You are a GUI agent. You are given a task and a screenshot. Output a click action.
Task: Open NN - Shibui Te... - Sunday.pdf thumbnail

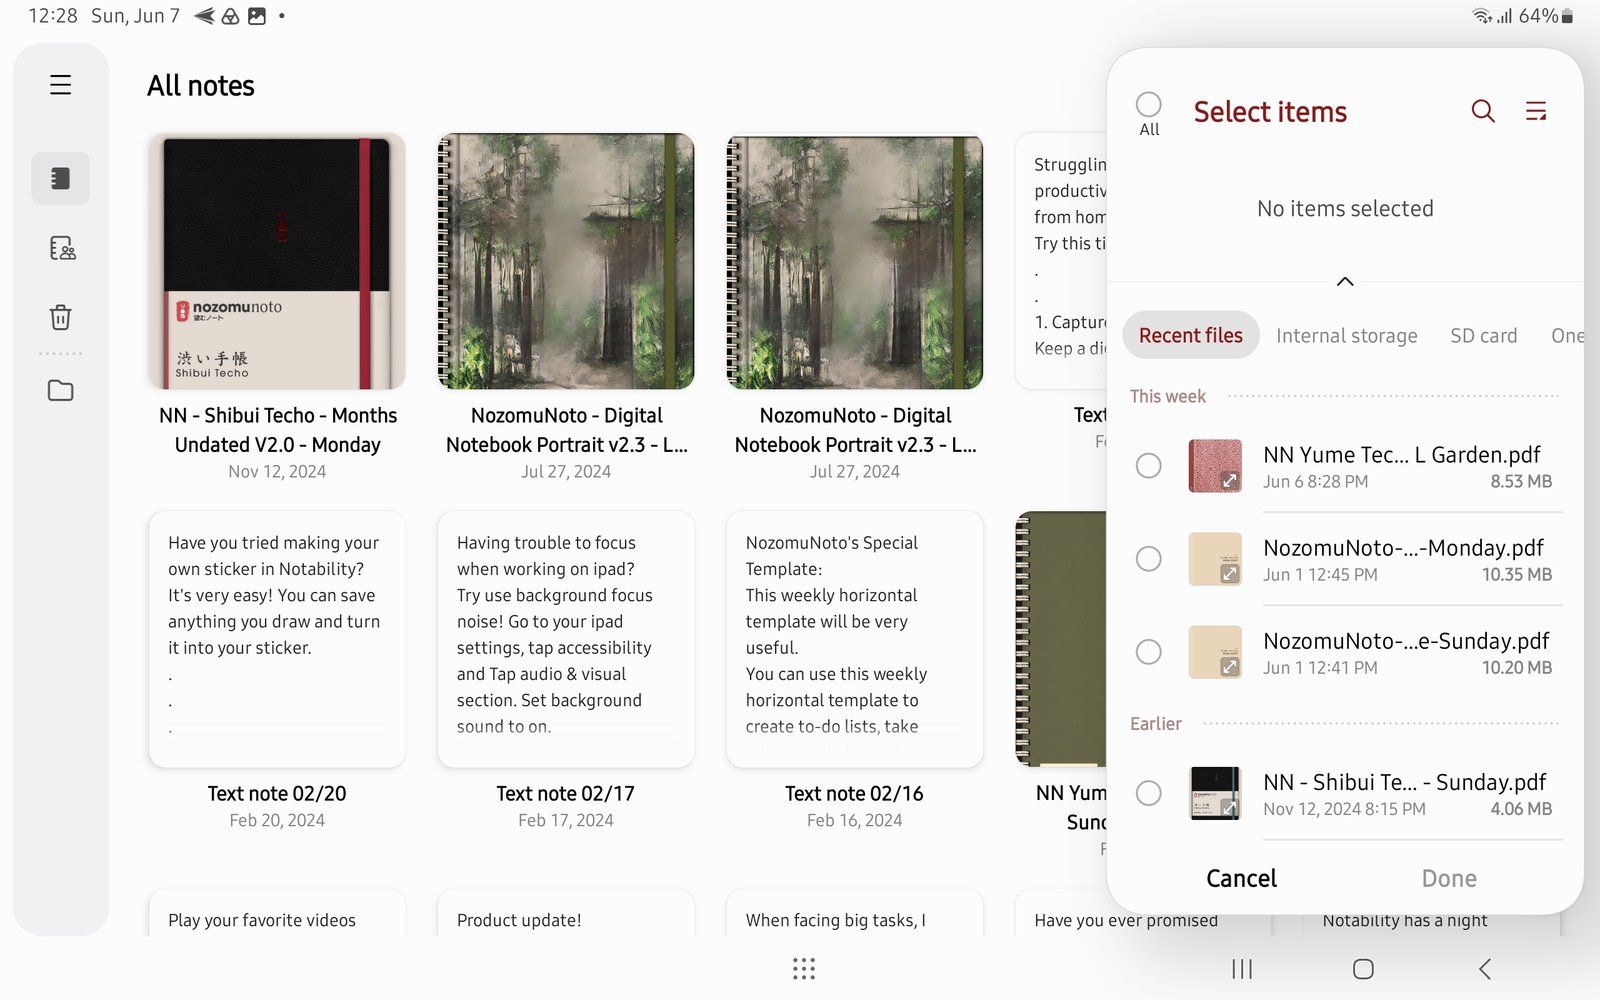point(1215,793)
